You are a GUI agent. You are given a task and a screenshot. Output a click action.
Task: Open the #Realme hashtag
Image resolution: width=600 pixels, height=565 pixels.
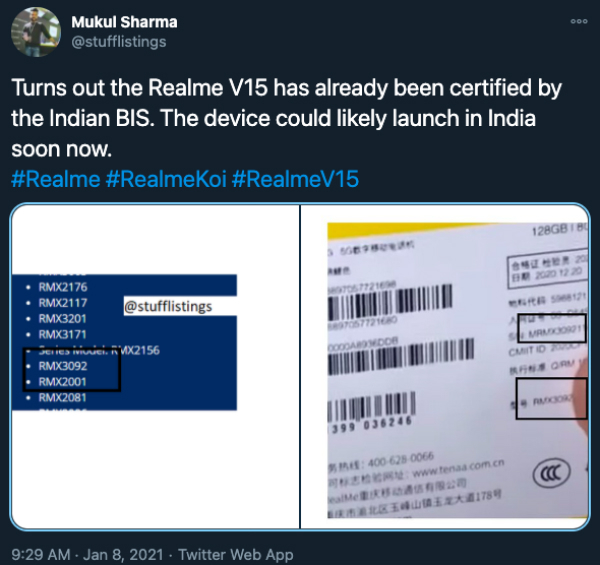point(56,179)
